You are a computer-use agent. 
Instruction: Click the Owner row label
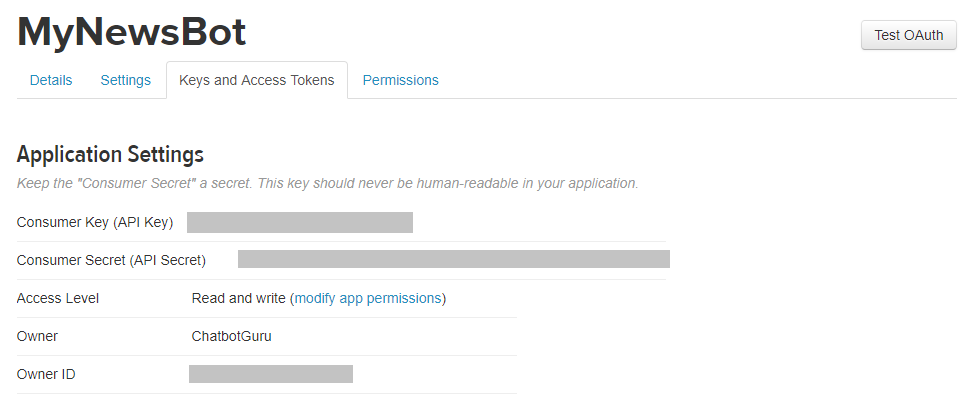click(x=37, y=336)
